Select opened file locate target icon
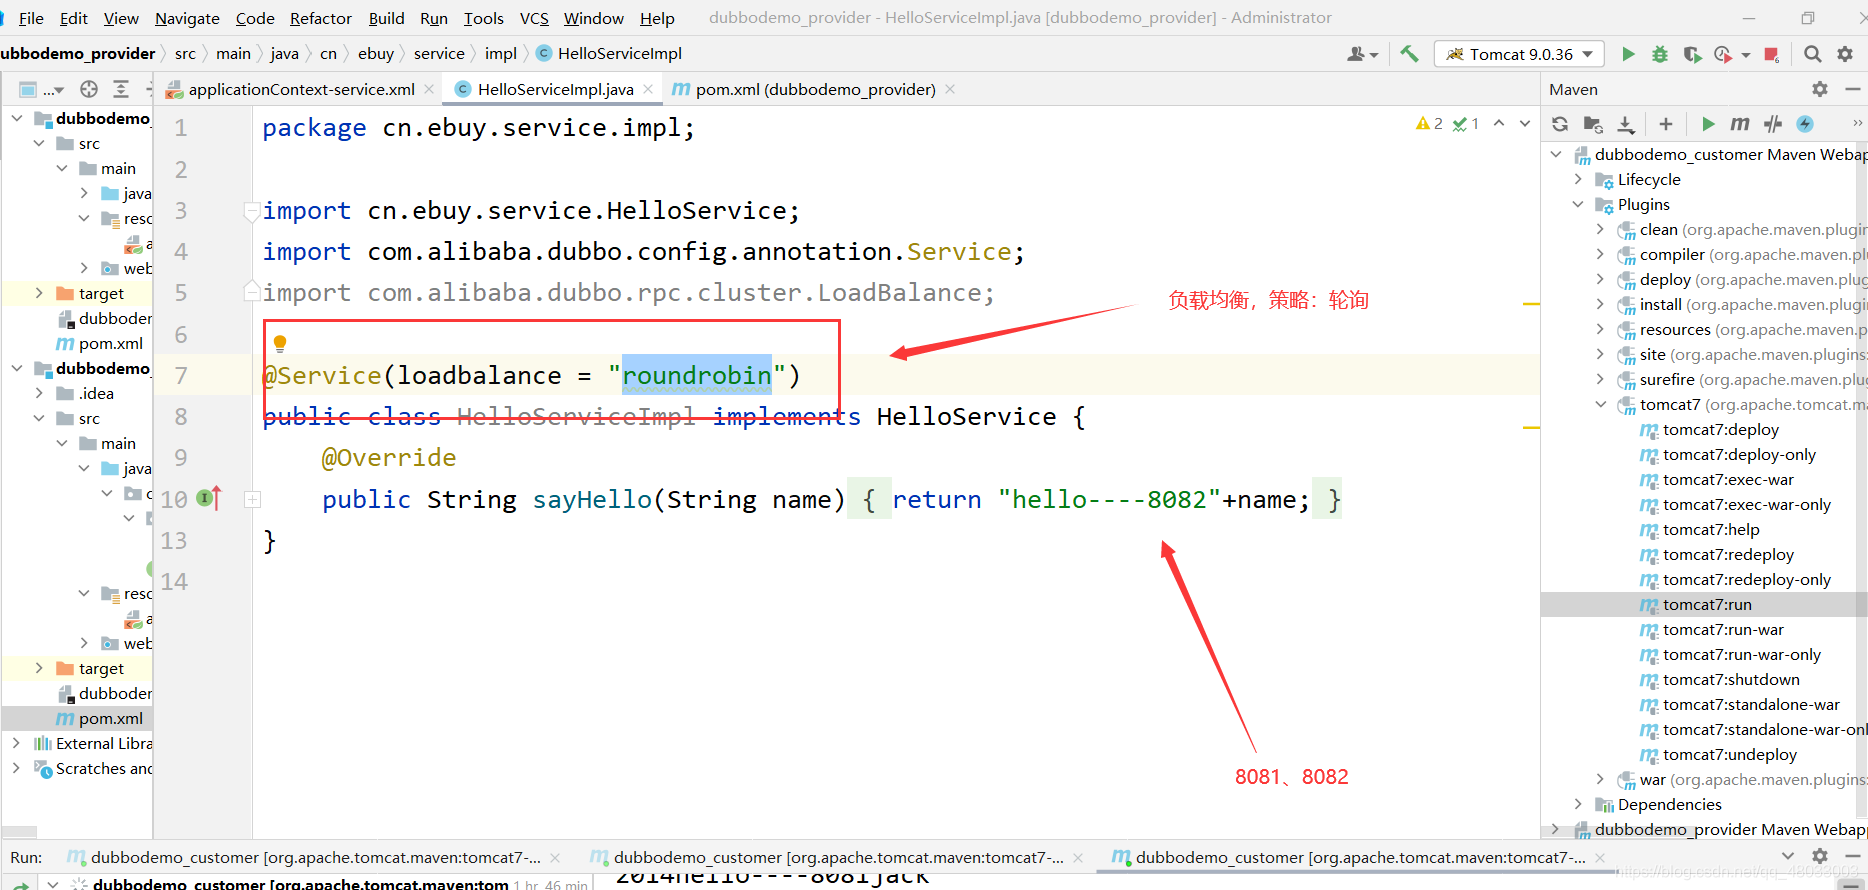The height and width of the screenshot is (890, 1868). pos(89,89)
